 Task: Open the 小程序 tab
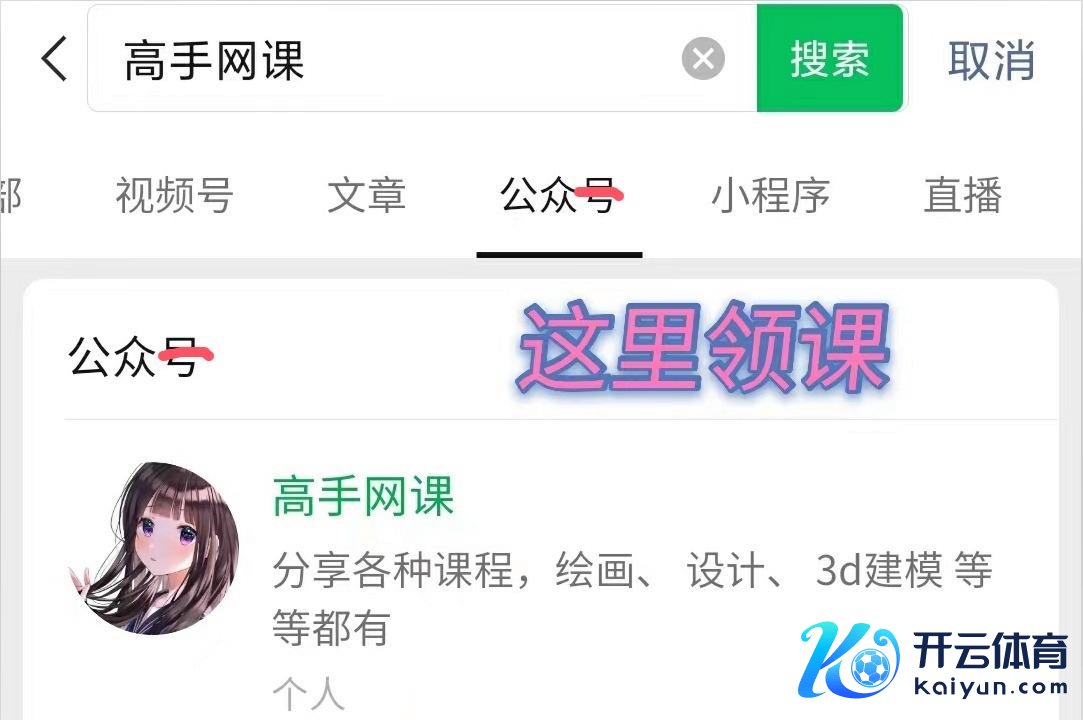click(770, 196)
